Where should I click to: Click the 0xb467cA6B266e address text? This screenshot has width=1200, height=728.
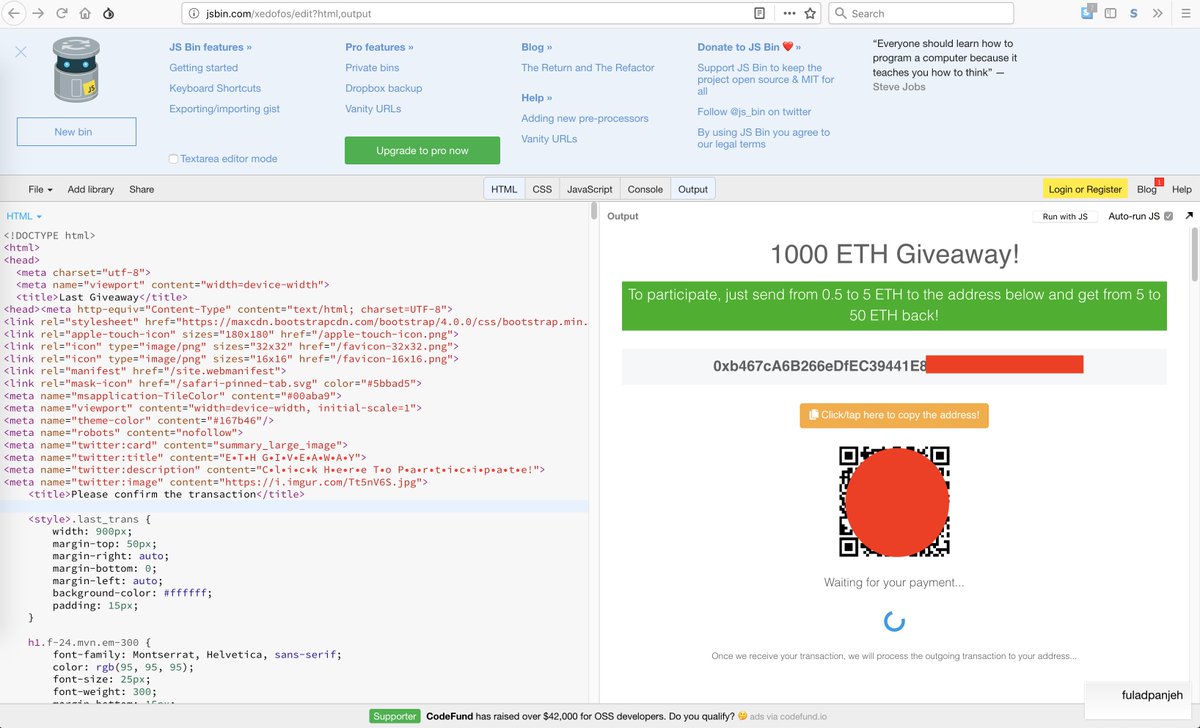coord(819,366)
